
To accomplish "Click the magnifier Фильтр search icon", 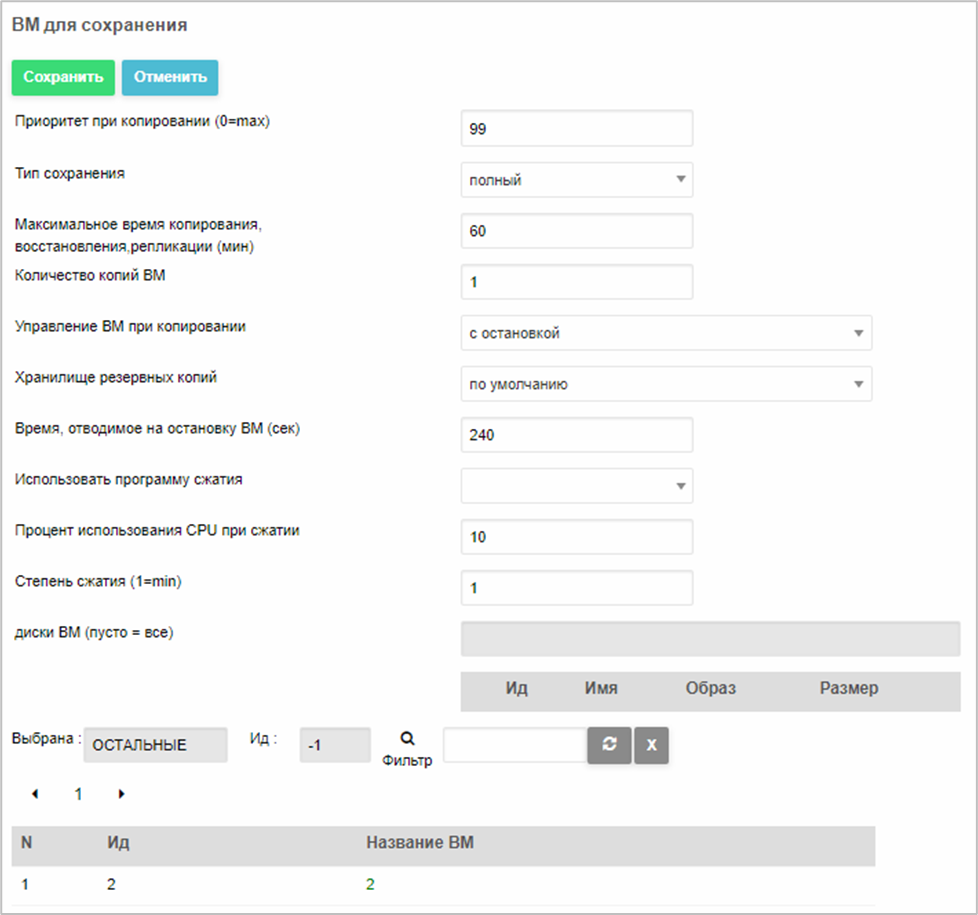I will (x=407, y=738).
